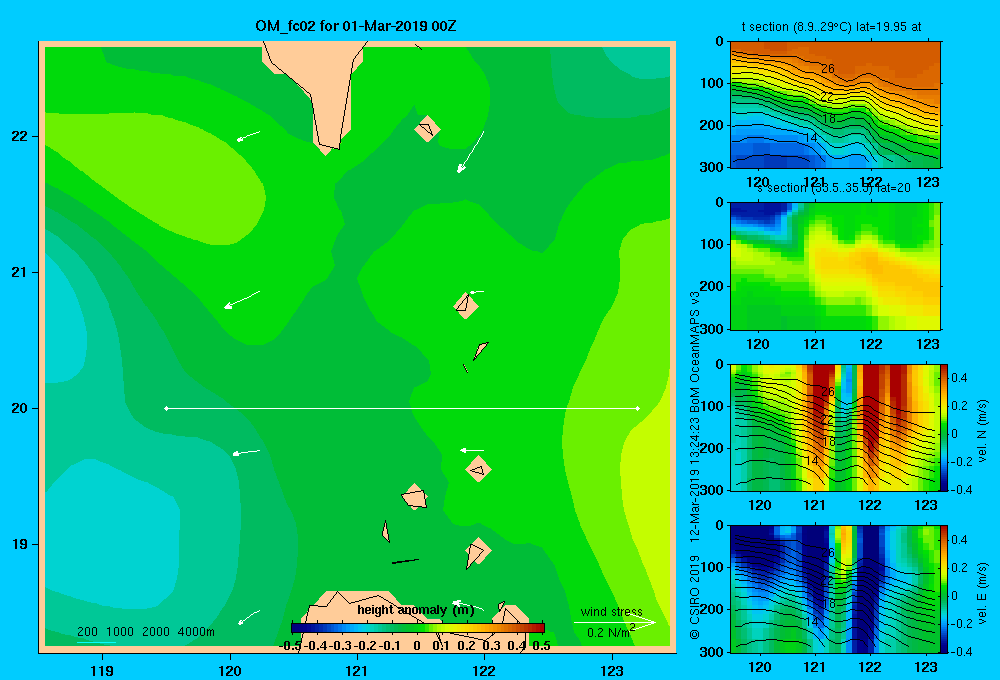
Task: Click the 18 isotherm label in temperature section
Action: click(x=828, y=119)
